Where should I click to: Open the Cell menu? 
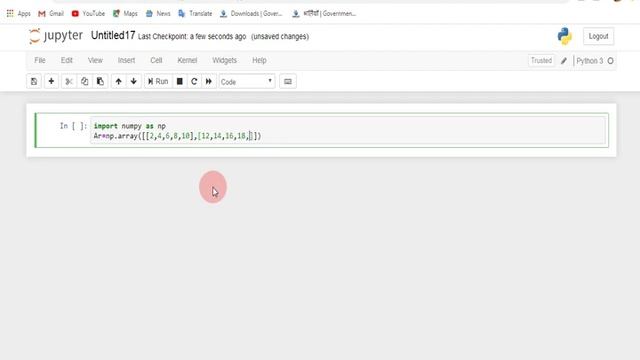coord(156,60)
